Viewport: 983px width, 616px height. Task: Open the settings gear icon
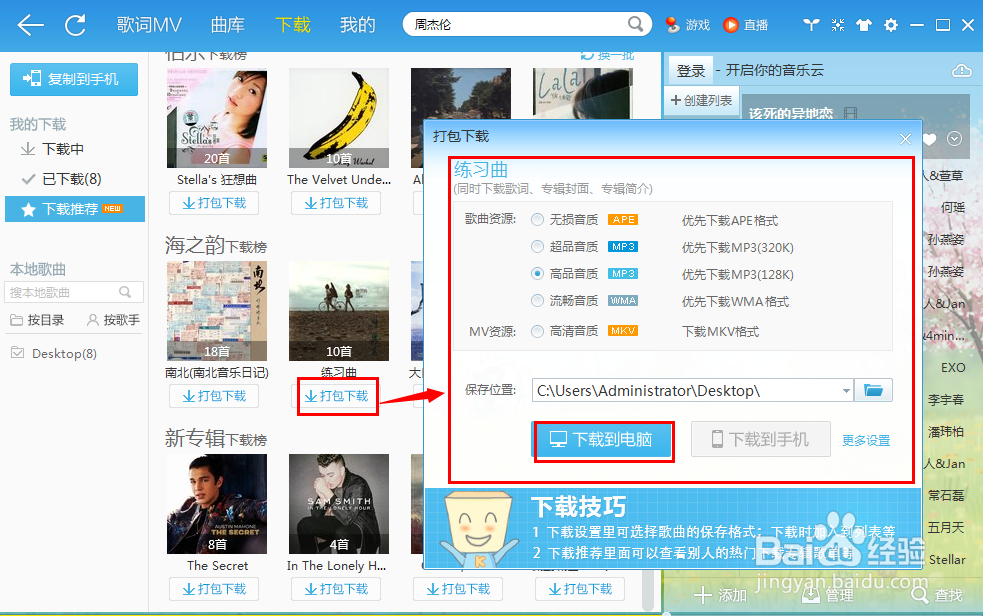point(890,25)
